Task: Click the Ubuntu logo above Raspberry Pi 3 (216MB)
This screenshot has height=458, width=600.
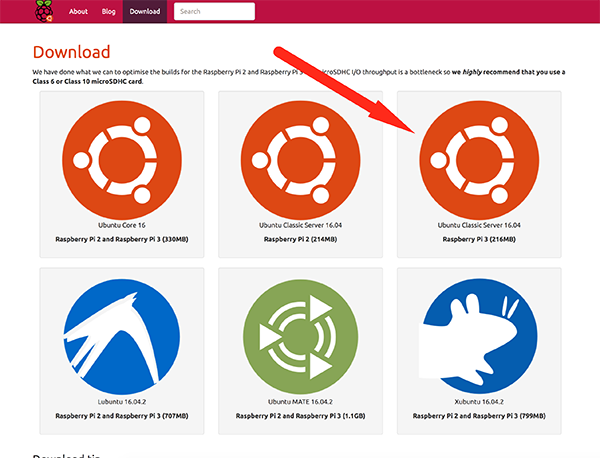Action: click(479, 160)
